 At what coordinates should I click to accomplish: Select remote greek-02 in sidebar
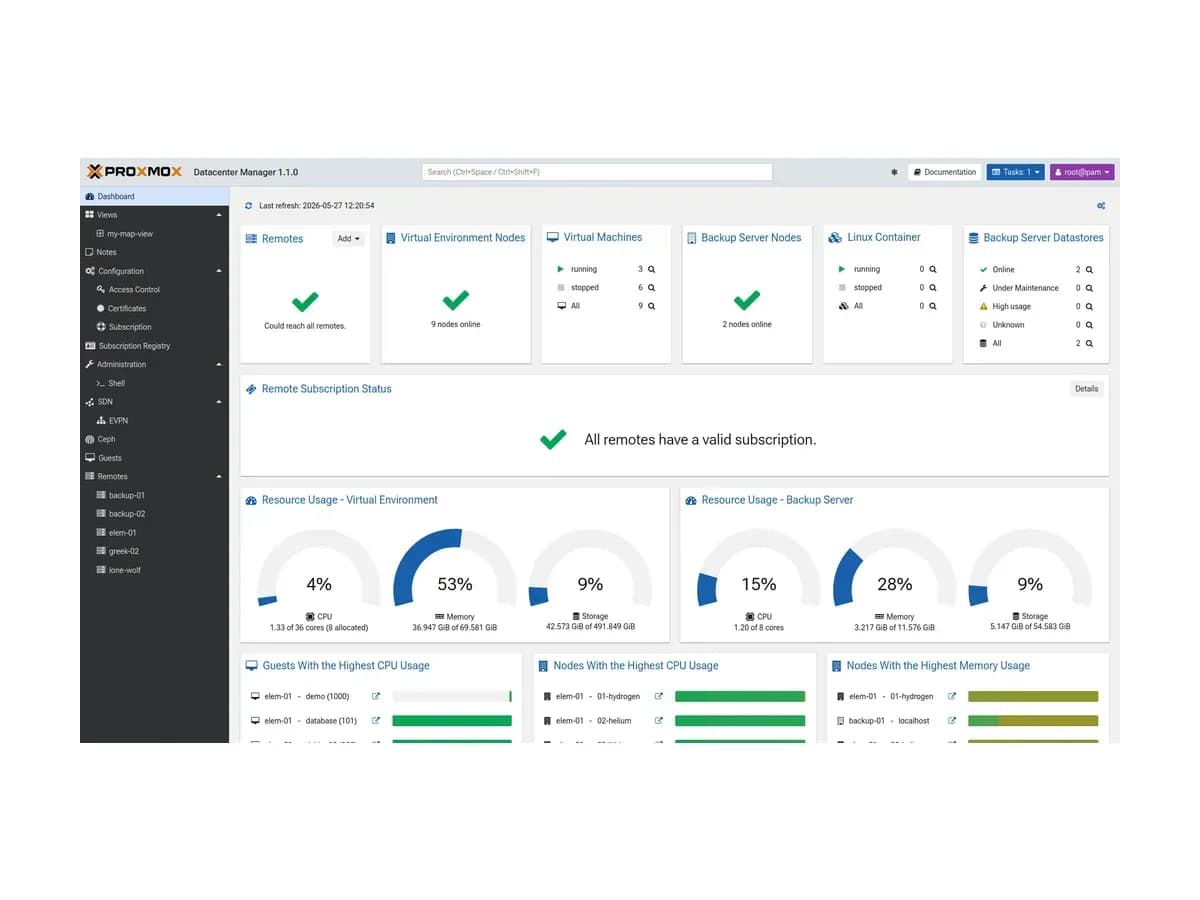click(x=155, y=551)
